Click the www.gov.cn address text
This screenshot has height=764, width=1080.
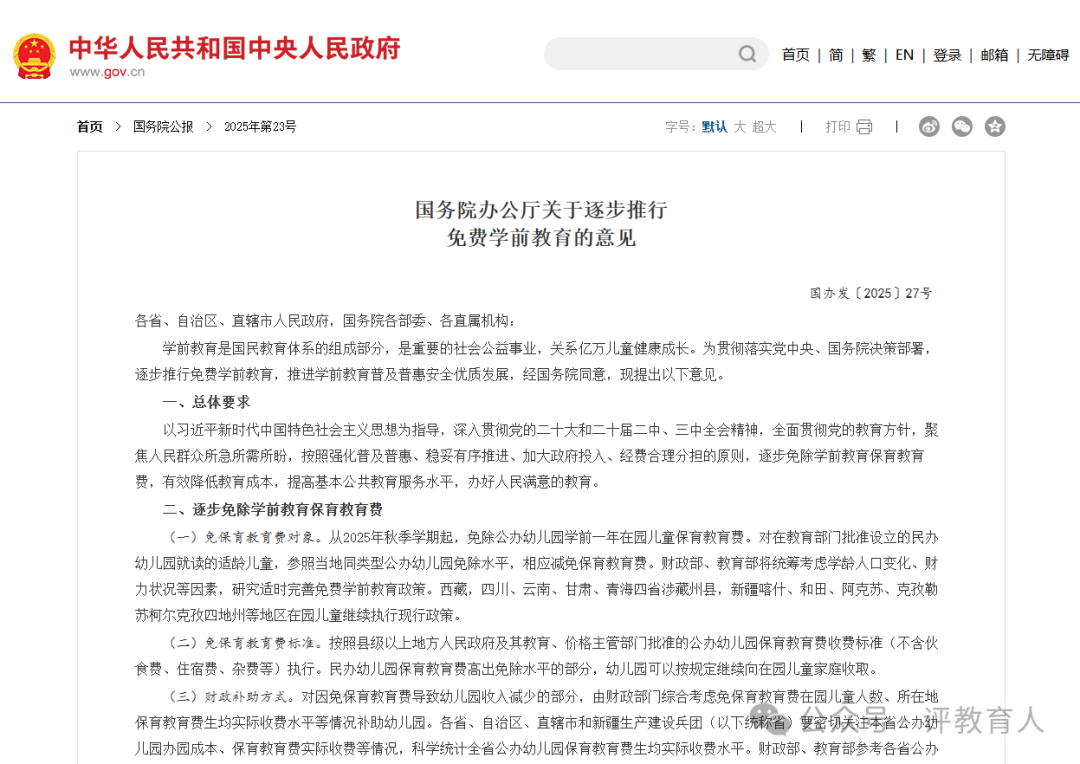pyautogui.click(x=107, y=72)
